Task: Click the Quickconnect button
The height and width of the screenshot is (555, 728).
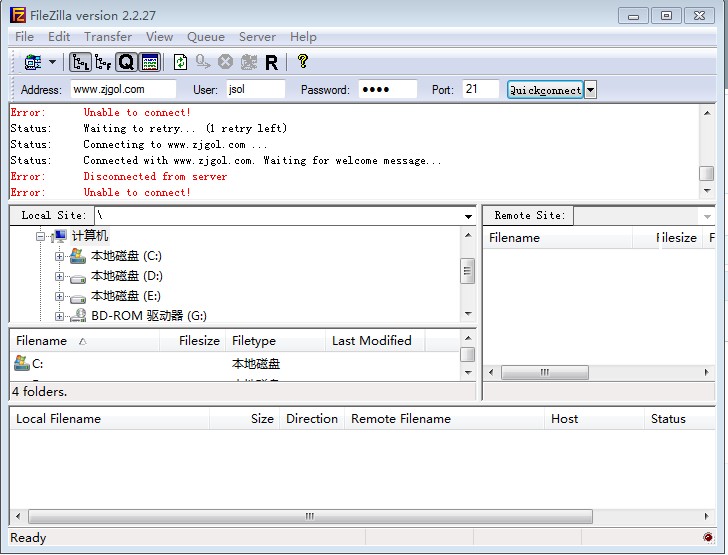Action: [x=545, y=90]
